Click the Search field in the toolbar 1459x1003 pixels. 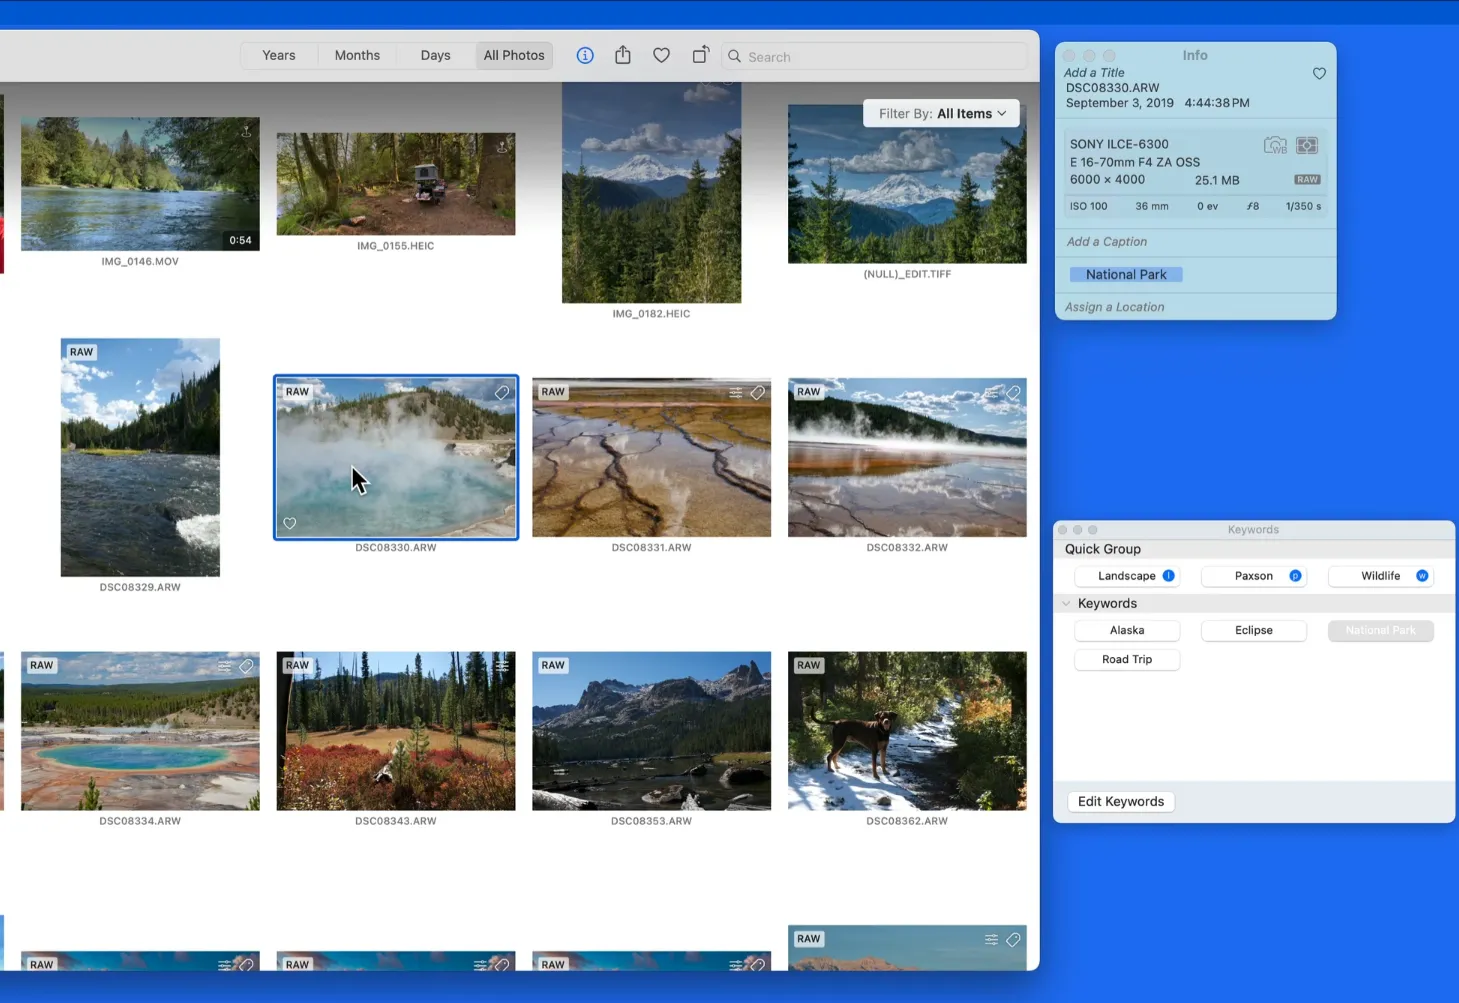coord(875,57)
